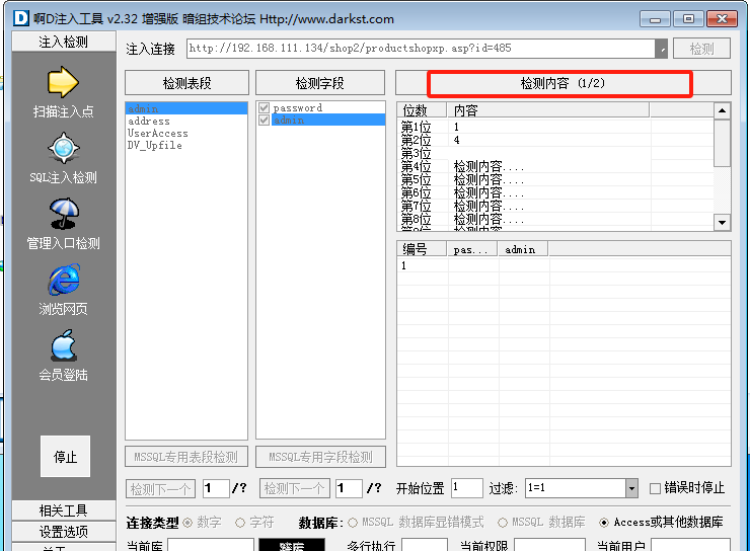Click the 编号 results column header
The width and height of the screenshot is (750, 551).
pos(422,249)
